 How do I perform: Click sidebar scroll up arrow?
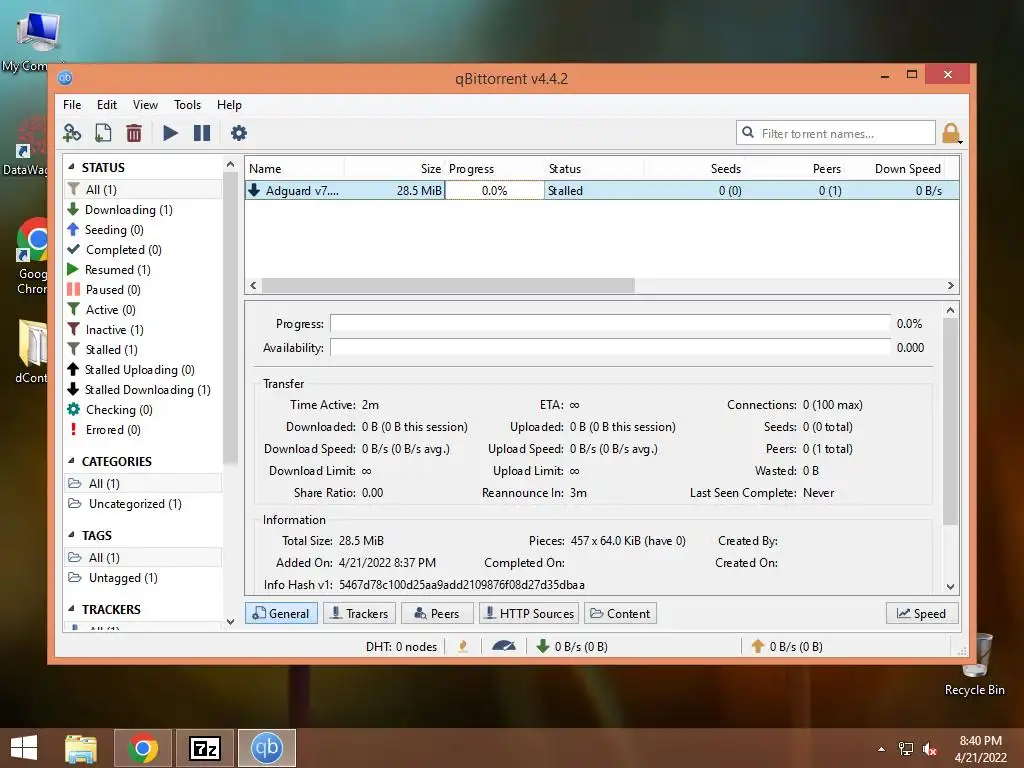pyautogui.click(x=230, y=164)
